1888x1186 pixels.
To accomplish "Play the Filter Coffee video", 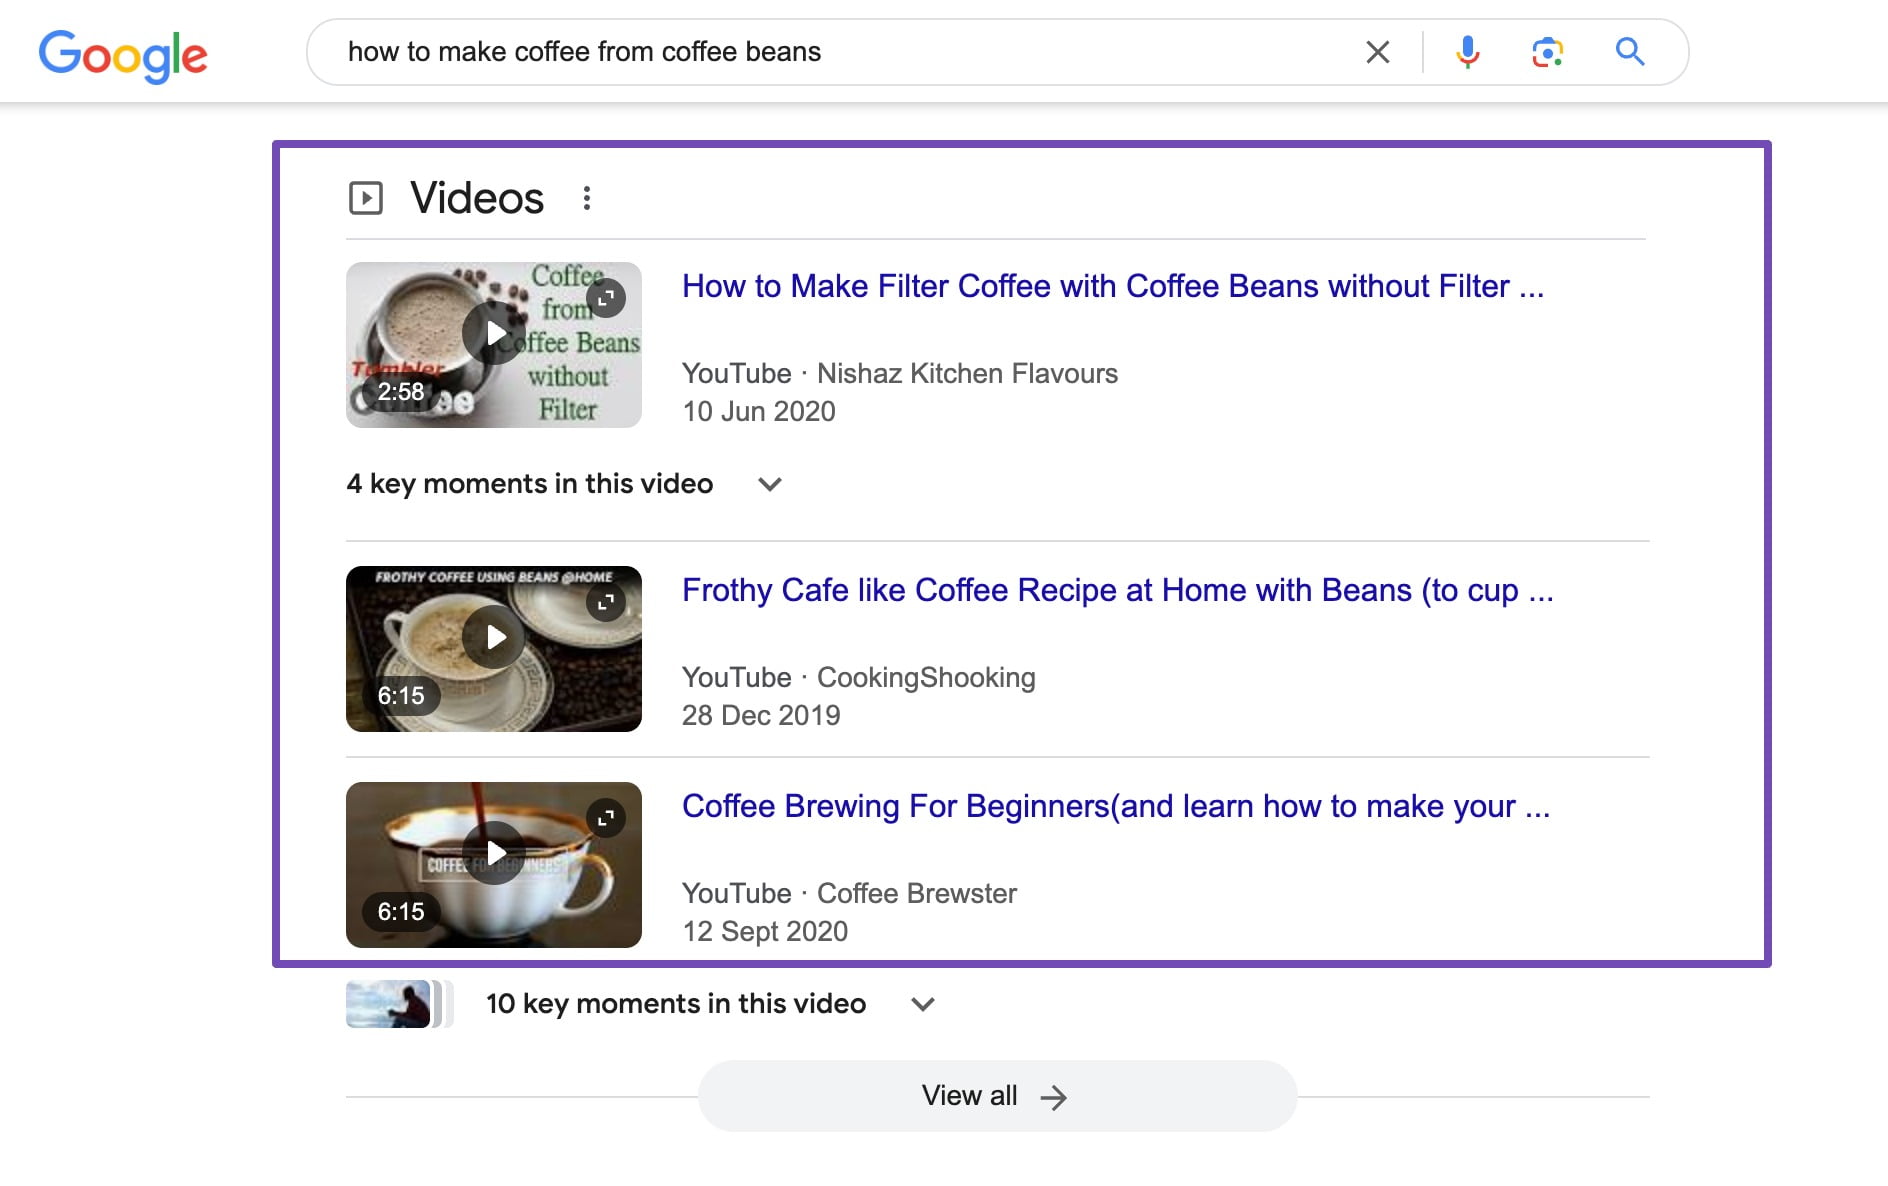I will click(x=494, y=333).
